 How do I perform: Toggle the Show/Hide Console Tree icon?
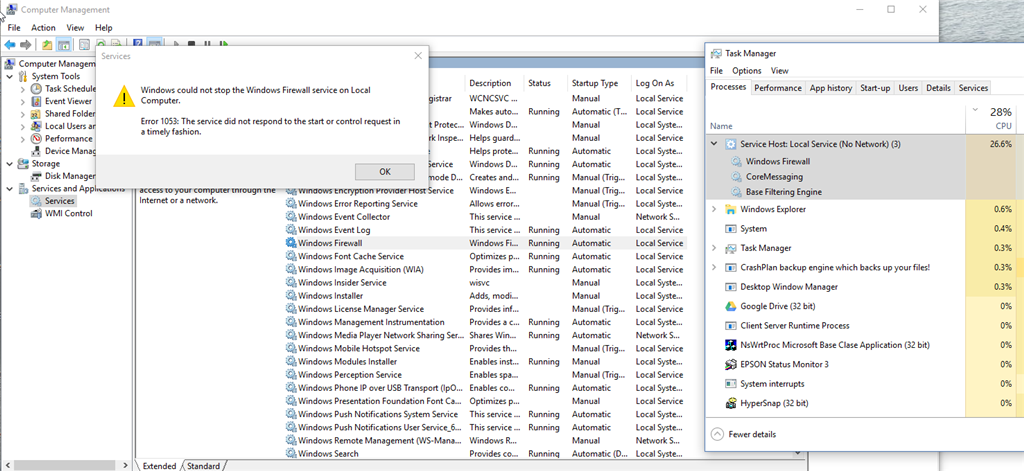click(x=63, y=44)
